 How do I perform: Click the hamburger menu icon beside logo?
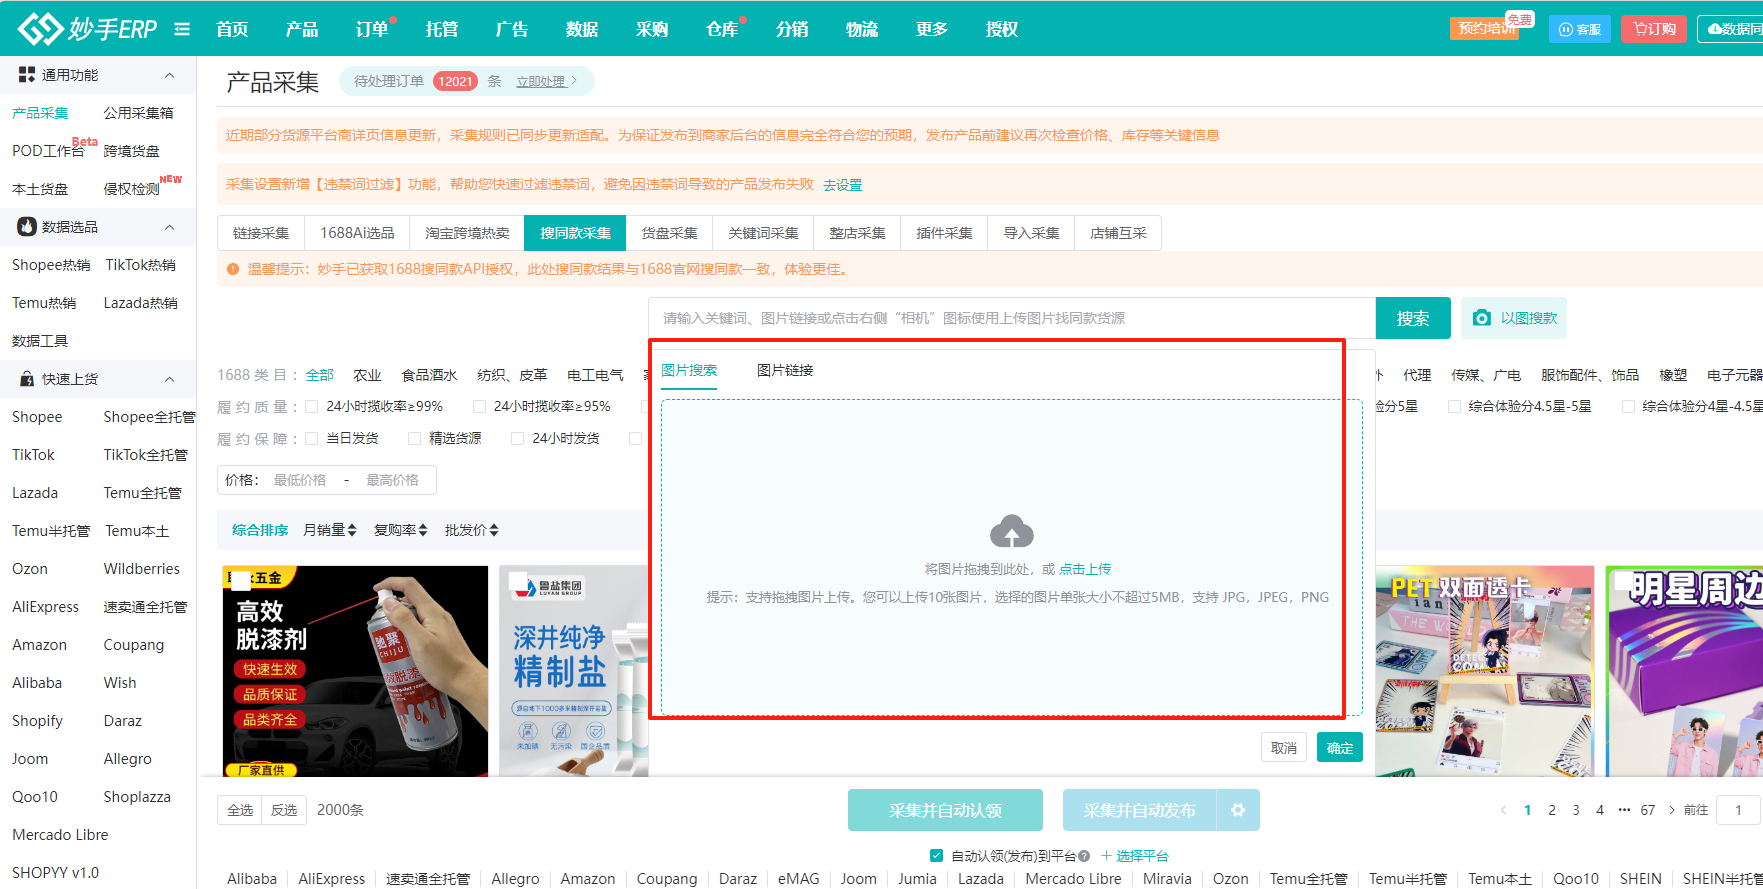[x=182, y=29]
